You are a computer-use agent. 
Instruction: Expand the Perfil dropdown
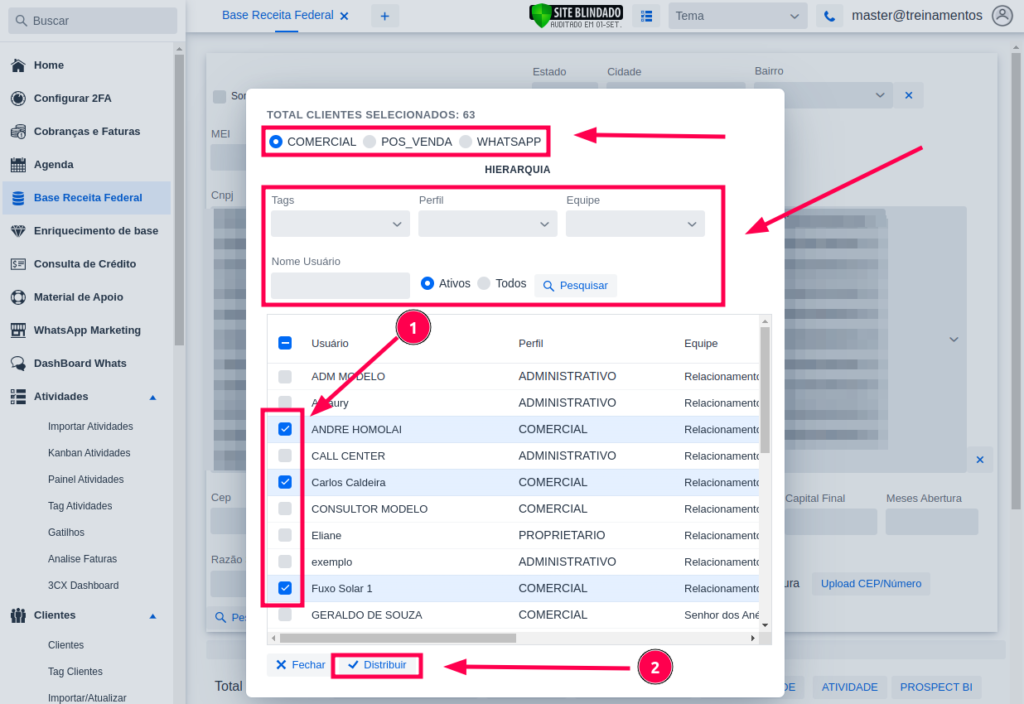[487, 224]
